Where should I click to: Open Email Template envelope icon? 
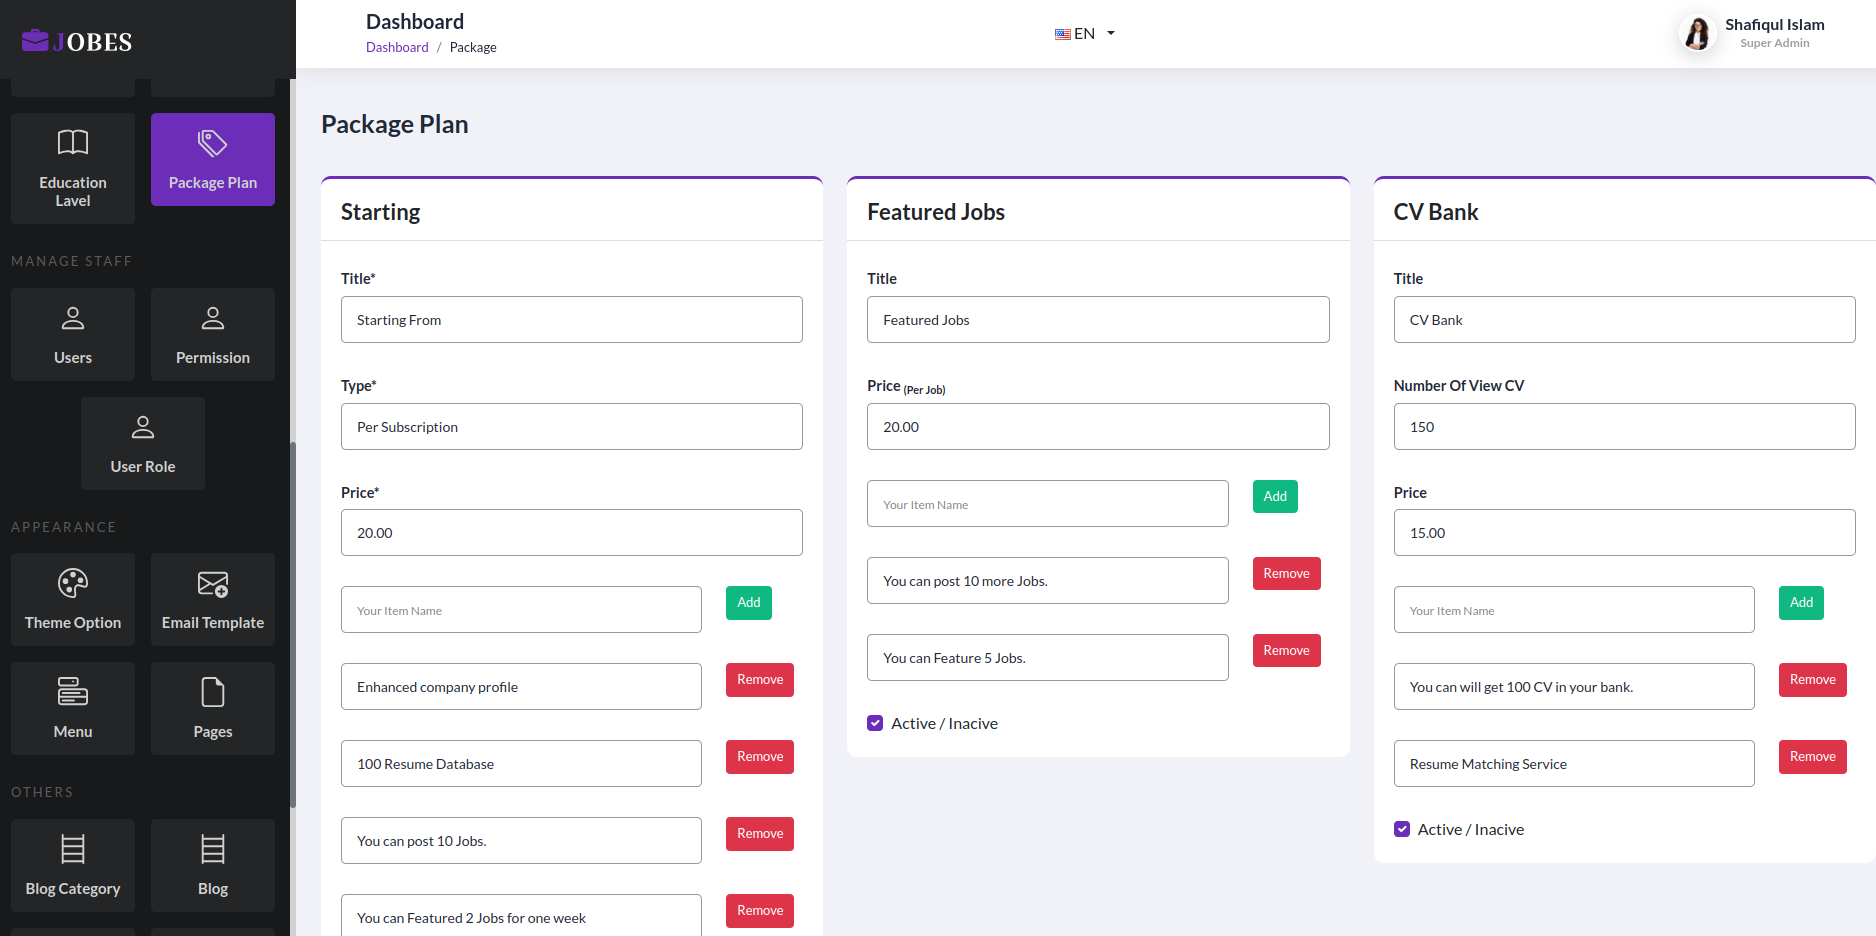(x=213, y=583)
